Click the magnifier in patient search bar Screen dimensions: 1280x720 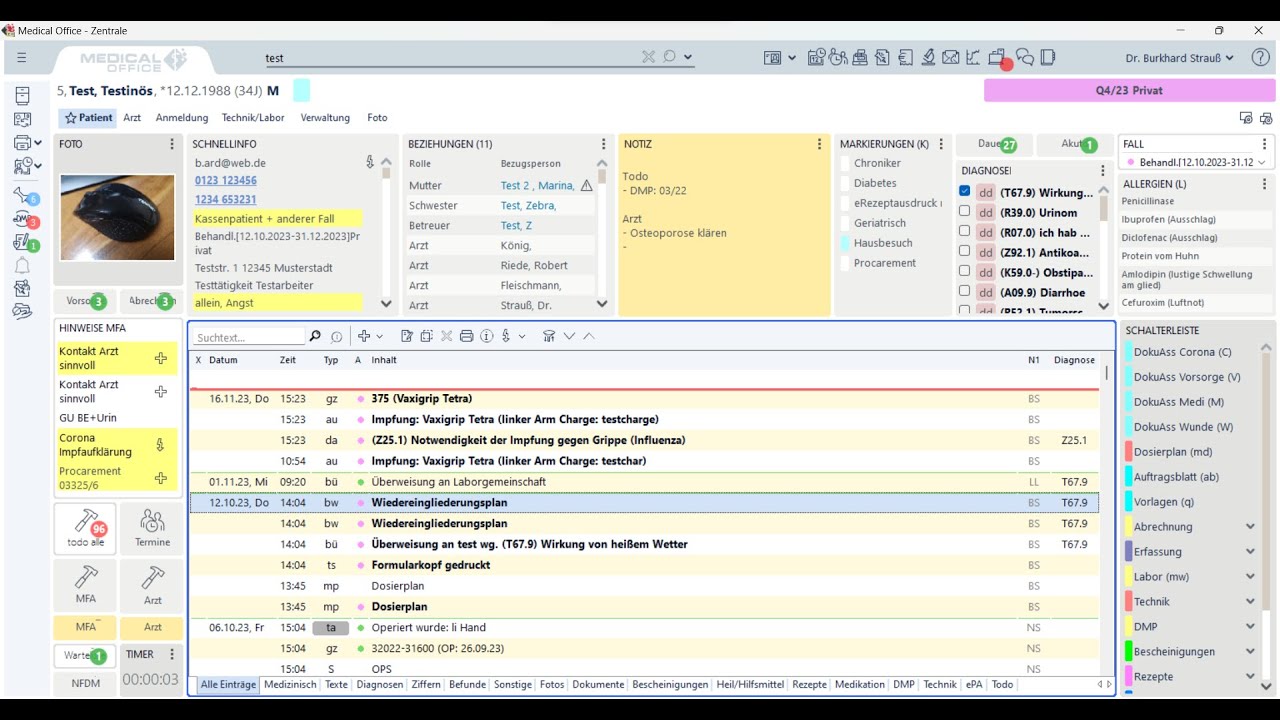coord(670,57)
